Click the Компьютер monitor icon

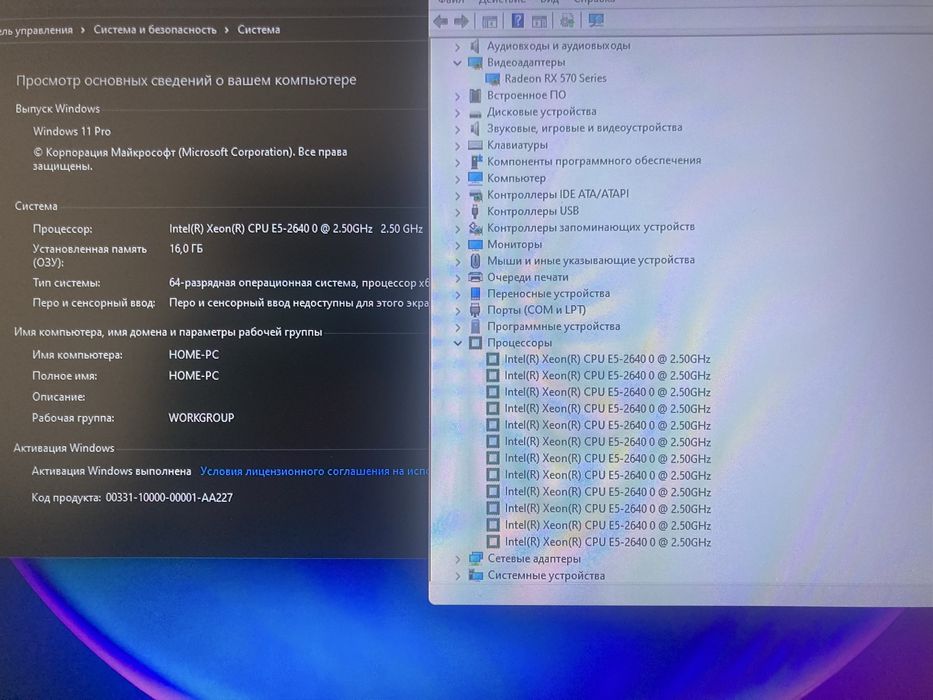tap(475, 177)
